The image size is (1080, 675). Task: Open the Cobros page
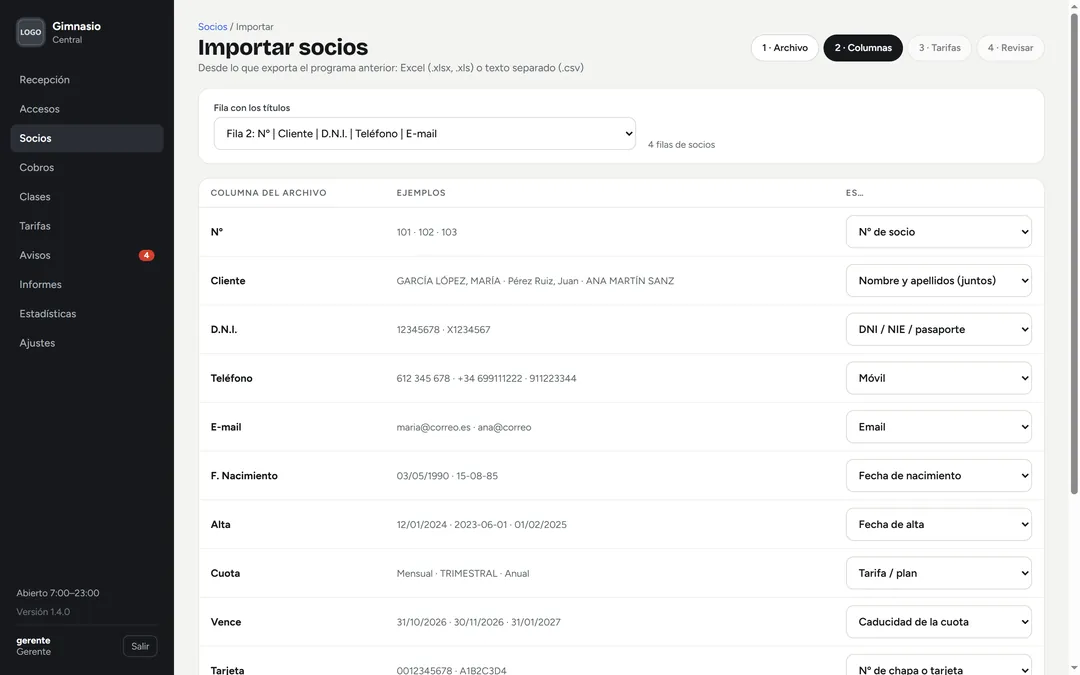click(87, 167)
